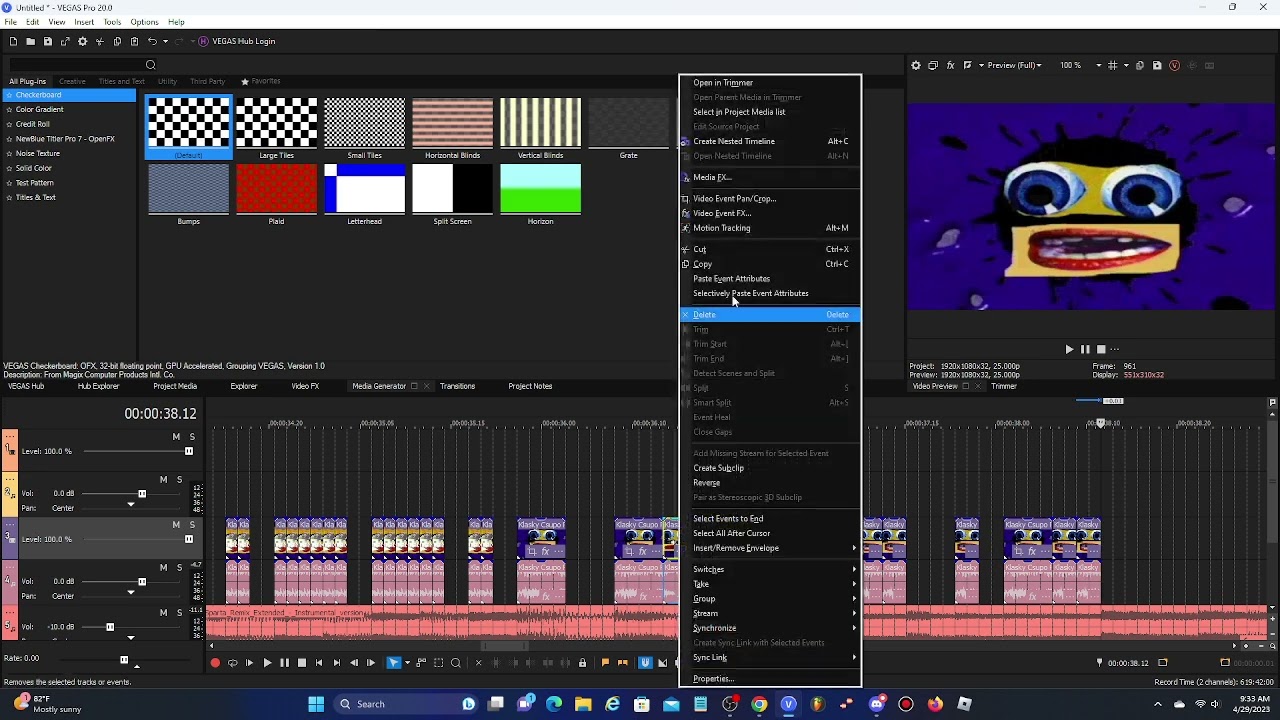This screenshot has width=1280, height=720.
Task: Open File Explorer from taskbar
Action: [x=583, y=704]
